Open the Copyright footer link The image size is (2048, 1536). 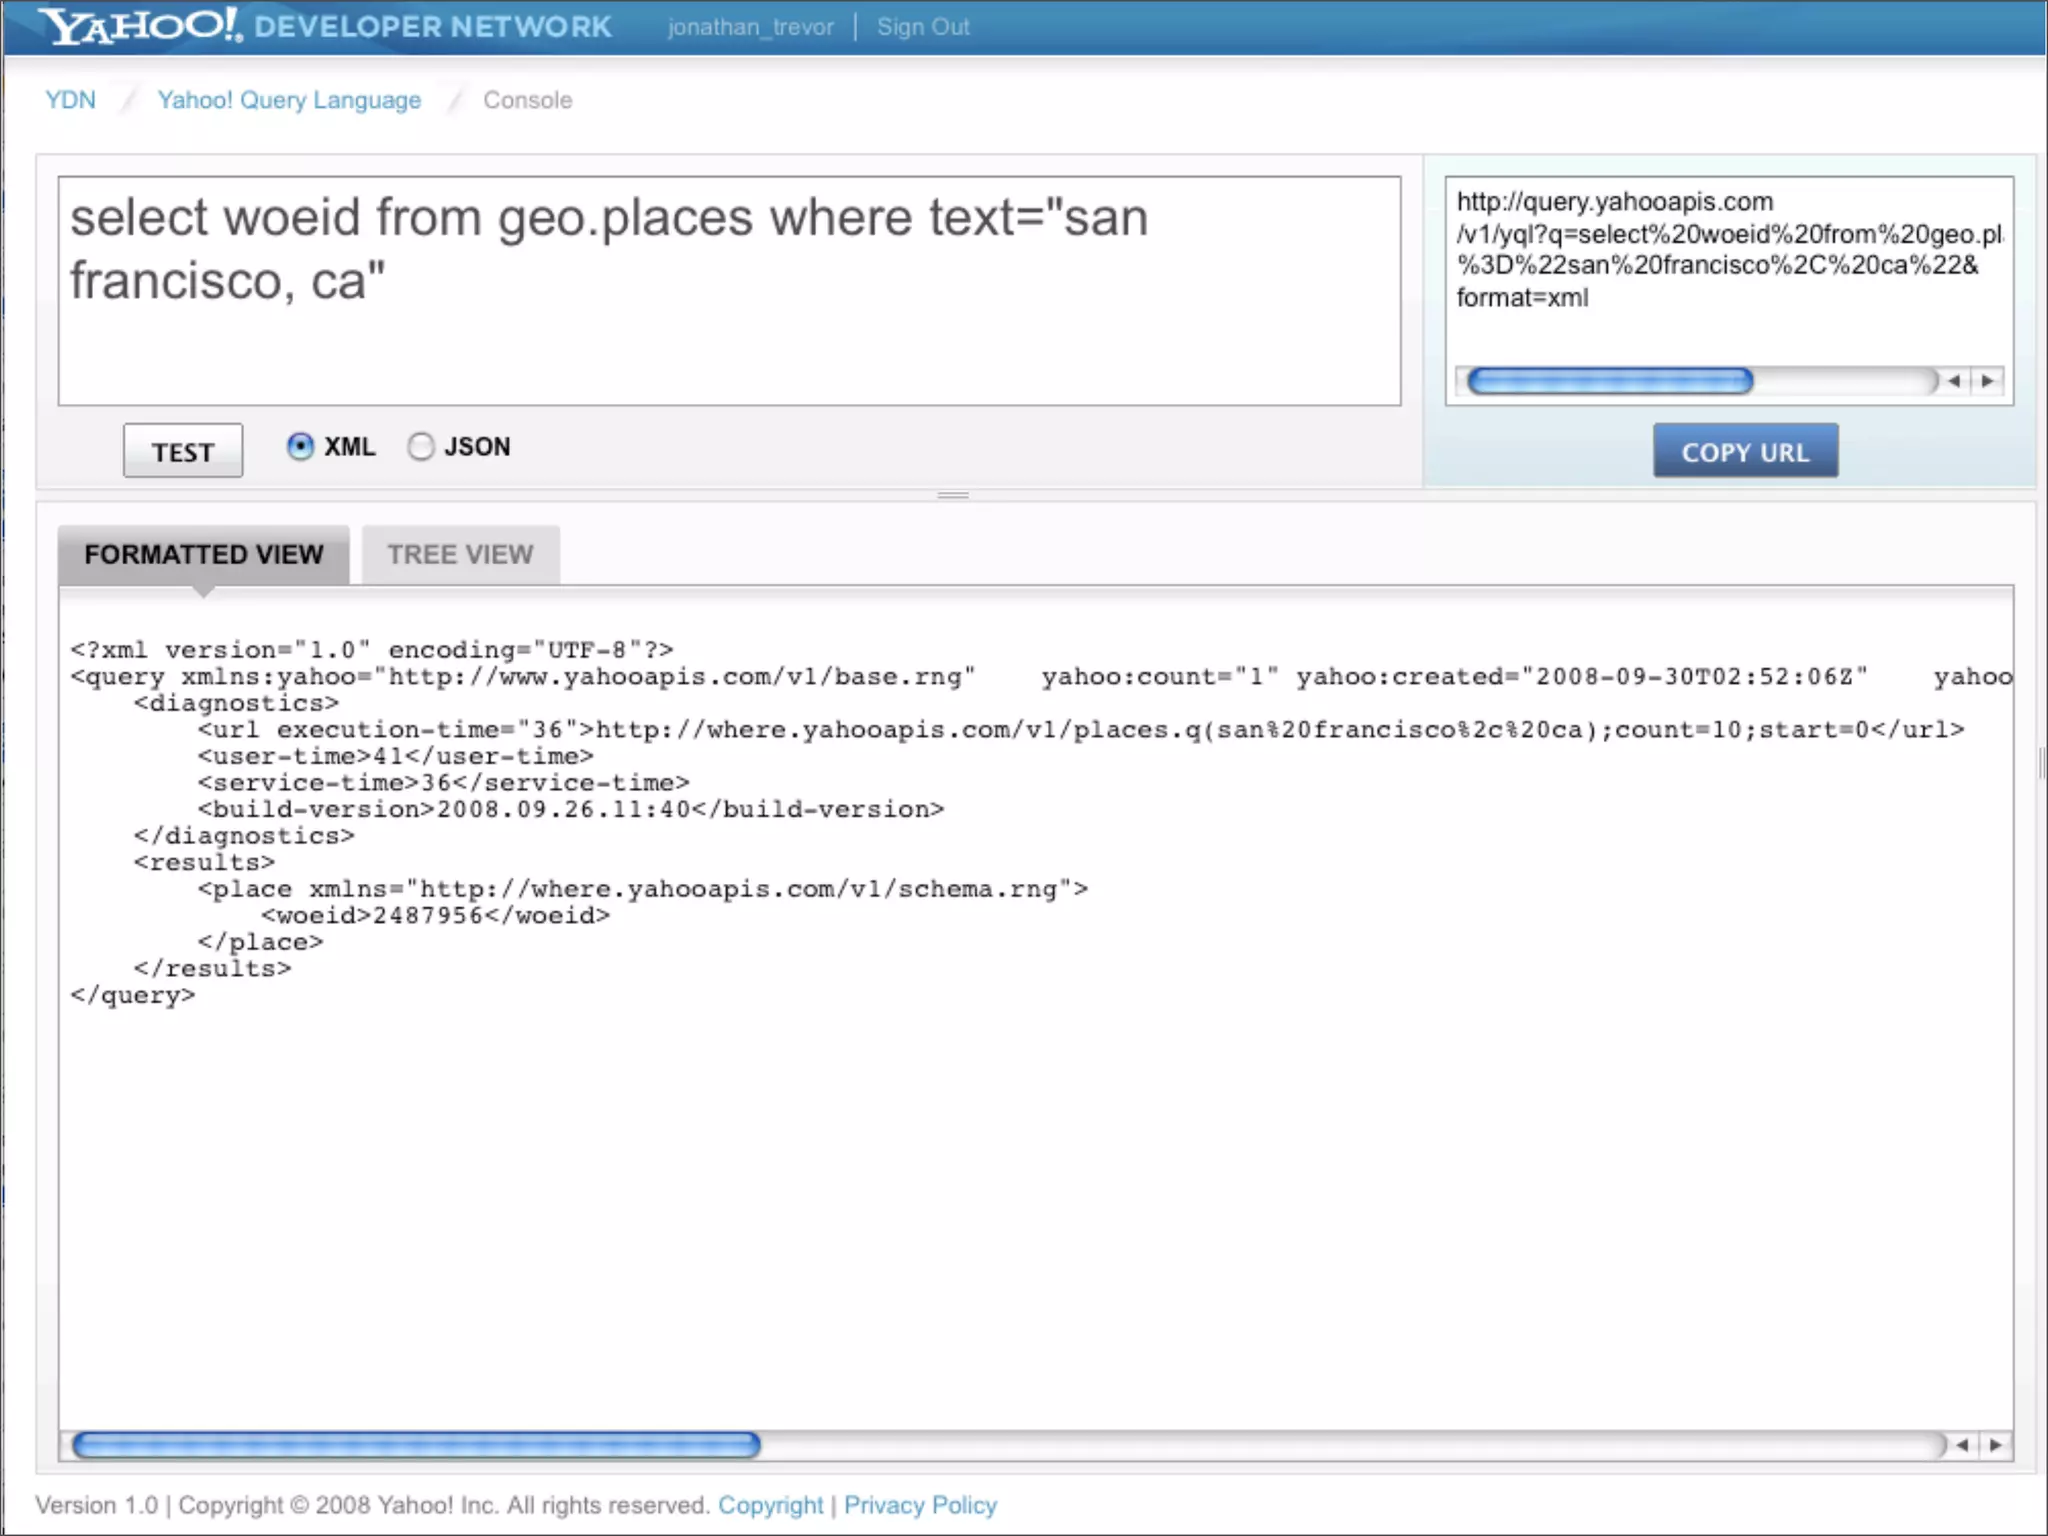click(x=770, y=1505)
